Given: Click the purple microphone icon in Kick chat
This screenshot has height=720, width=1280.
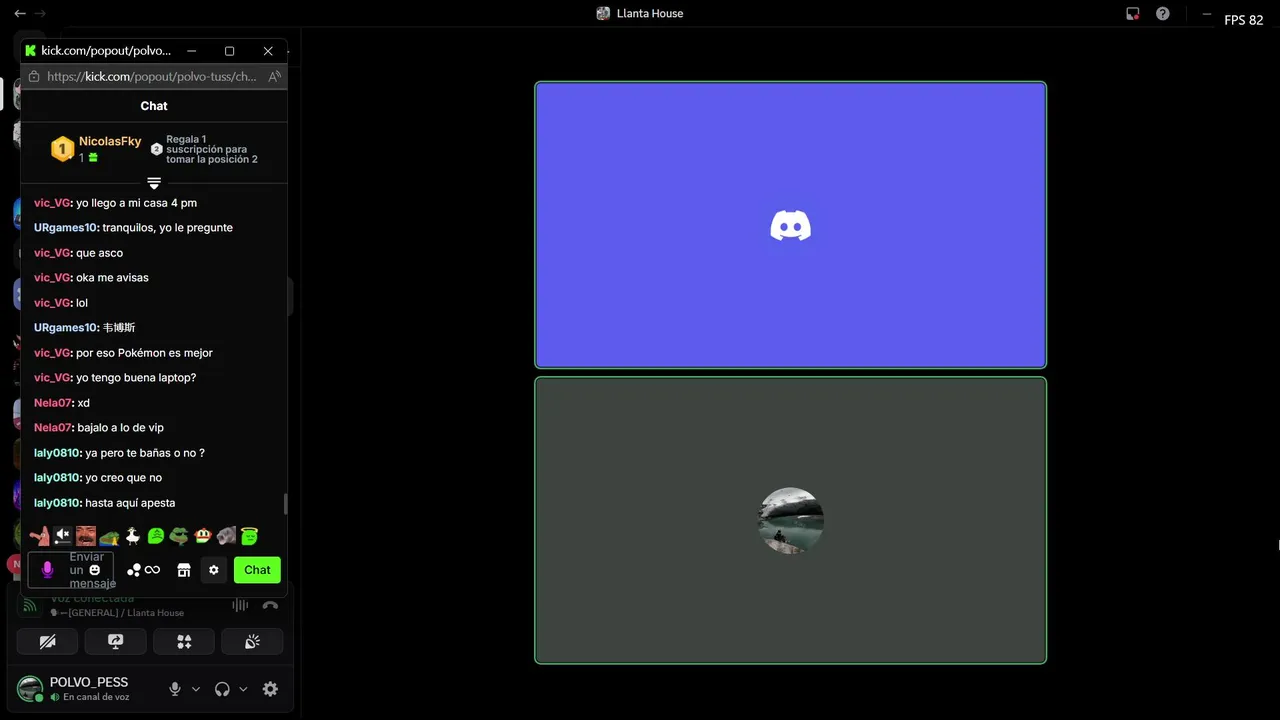Looking at the screenshot, I should (47, 570).
